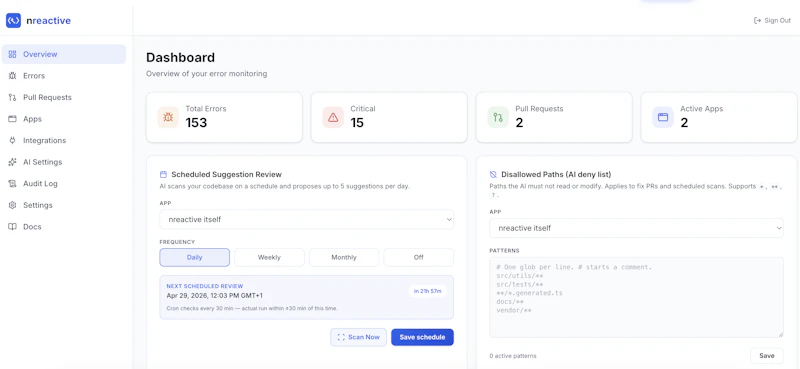Click 'Overview of your error monitoring' subtitle
Image resolution: width=800 pixels, height=369 pixels.
(207, 74)
